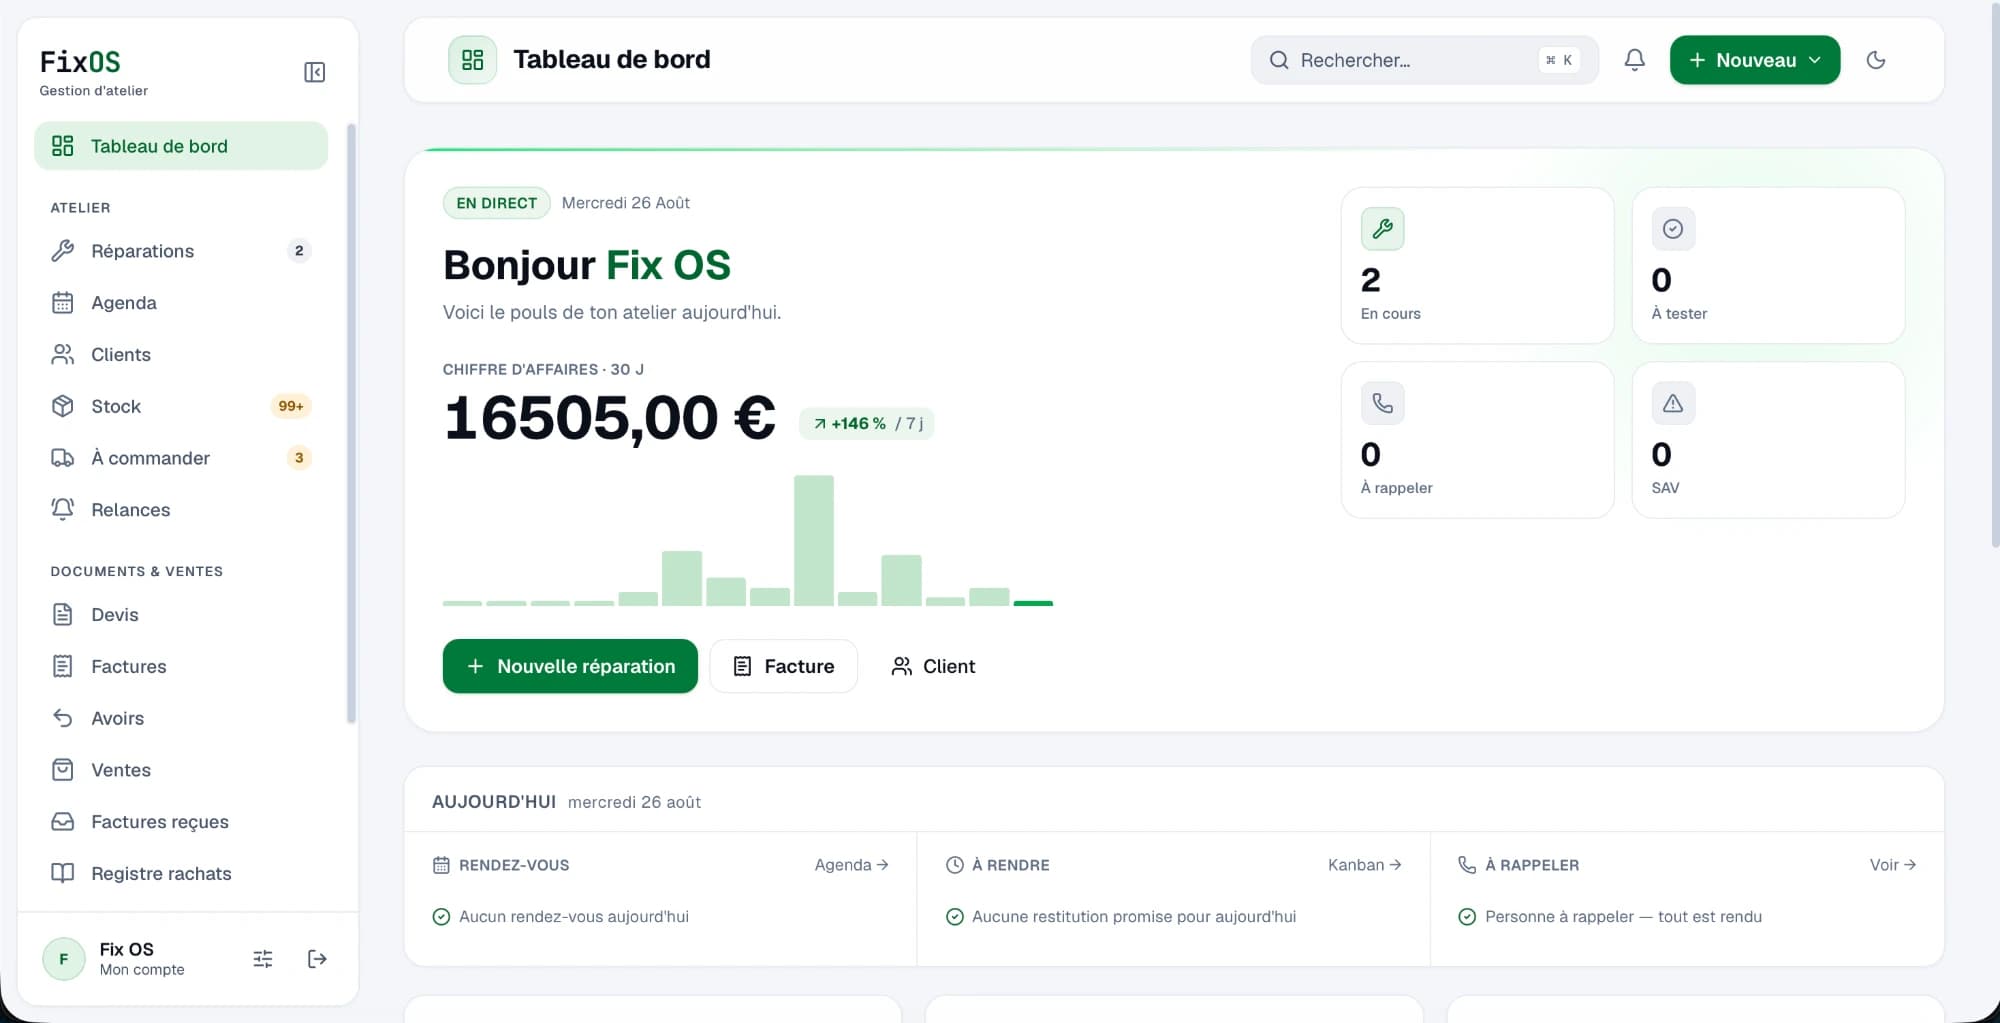Open Stock in sidebar
The image size is (2000, 1023).
(181, 406)
